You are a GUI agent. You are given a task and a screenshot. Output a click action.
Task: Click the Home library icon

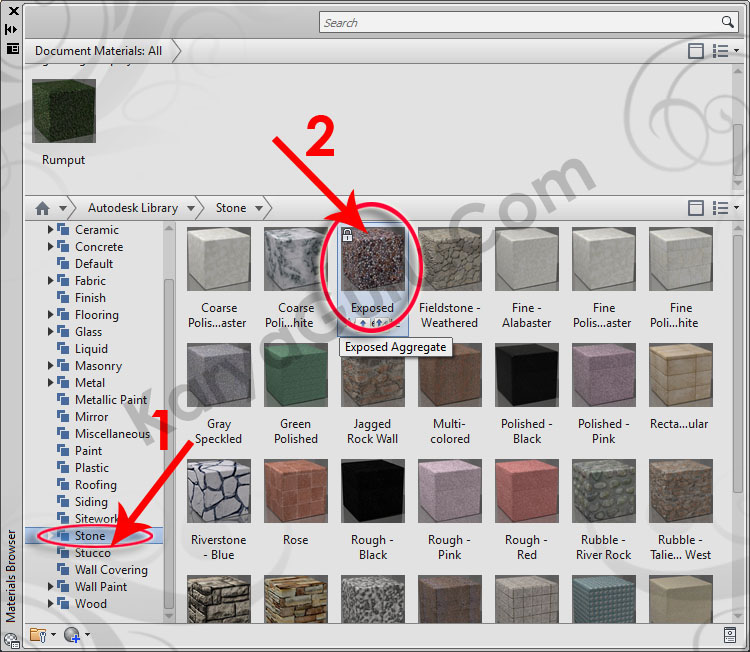[42, 208]
